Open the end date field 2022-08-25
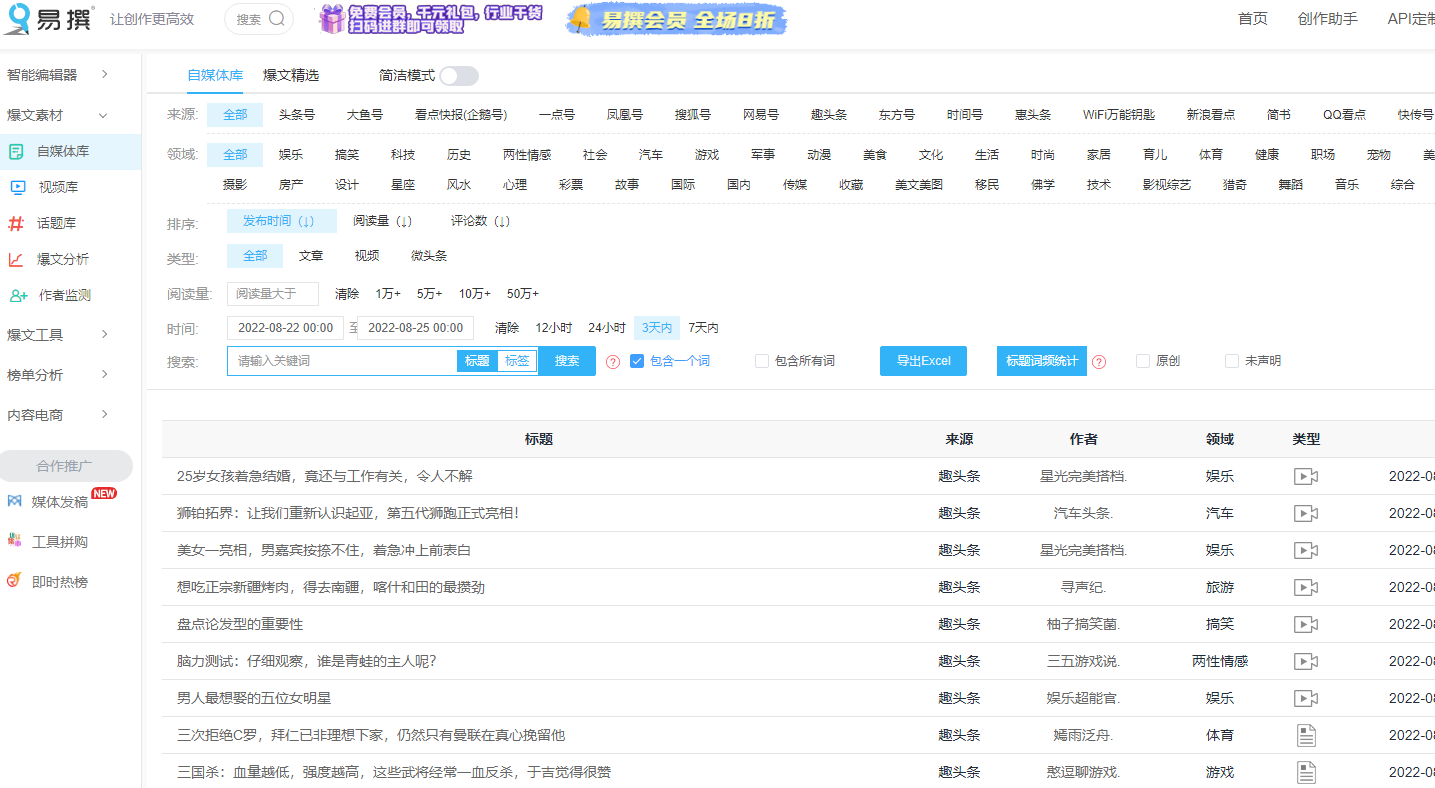 [415, 328]
